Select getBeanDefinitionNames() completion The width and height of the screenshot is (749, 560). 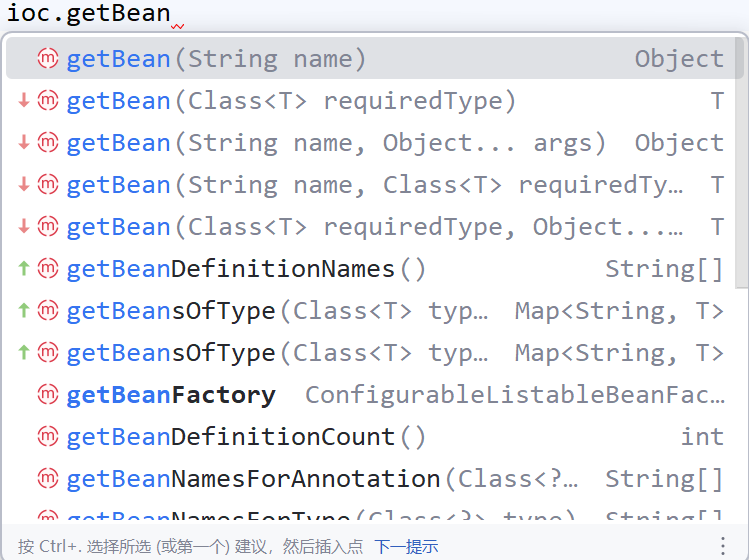coord(371,269)
